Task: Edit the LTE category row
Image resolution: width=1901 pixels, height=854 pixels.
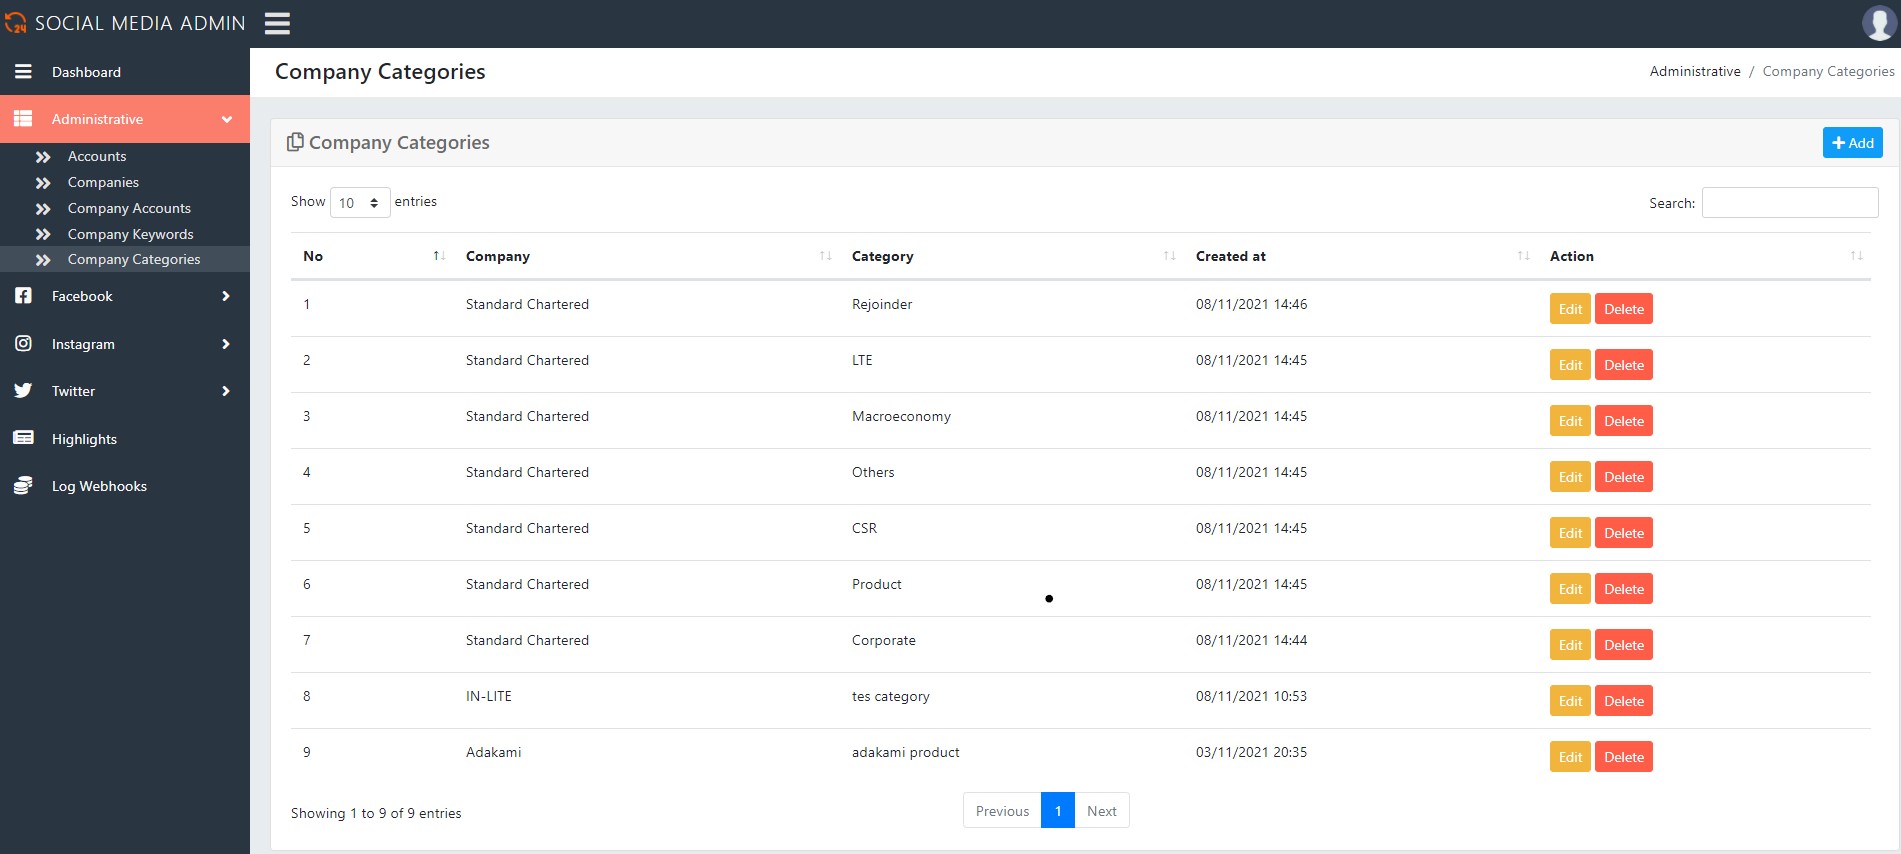Action: [x=1570, y=365]
